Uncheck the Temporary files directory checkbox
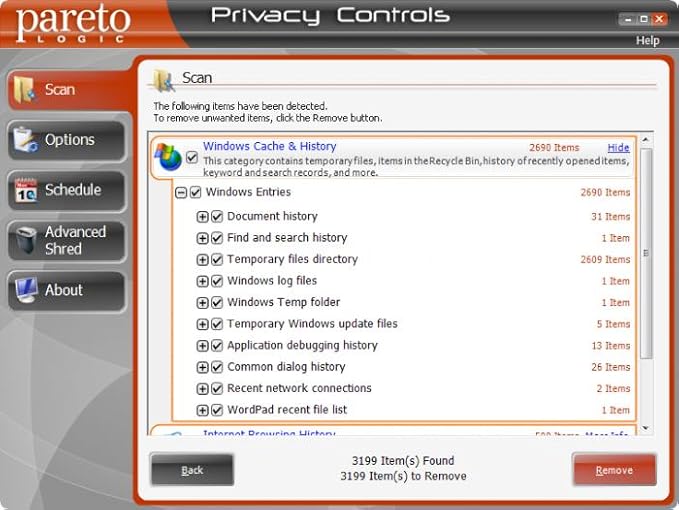679x510 pixels. click(217, 260)
